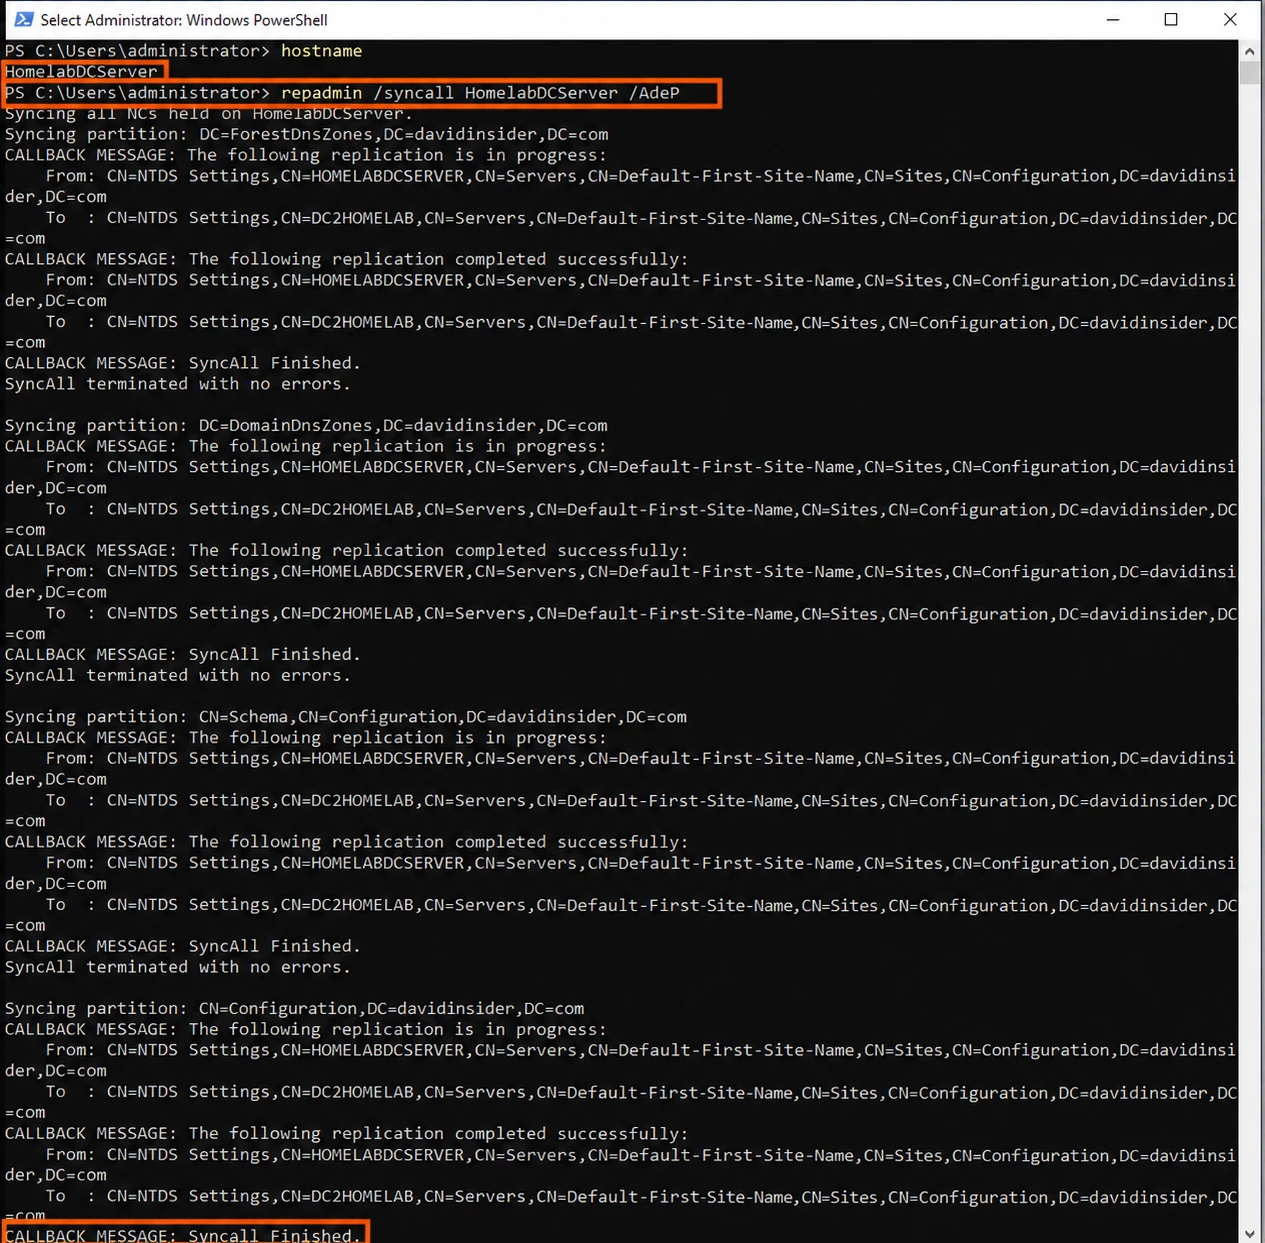Click the 'Syncing partition: DC=ForestDnsZones' line
1265x1243 pixels.
(306, 134)
